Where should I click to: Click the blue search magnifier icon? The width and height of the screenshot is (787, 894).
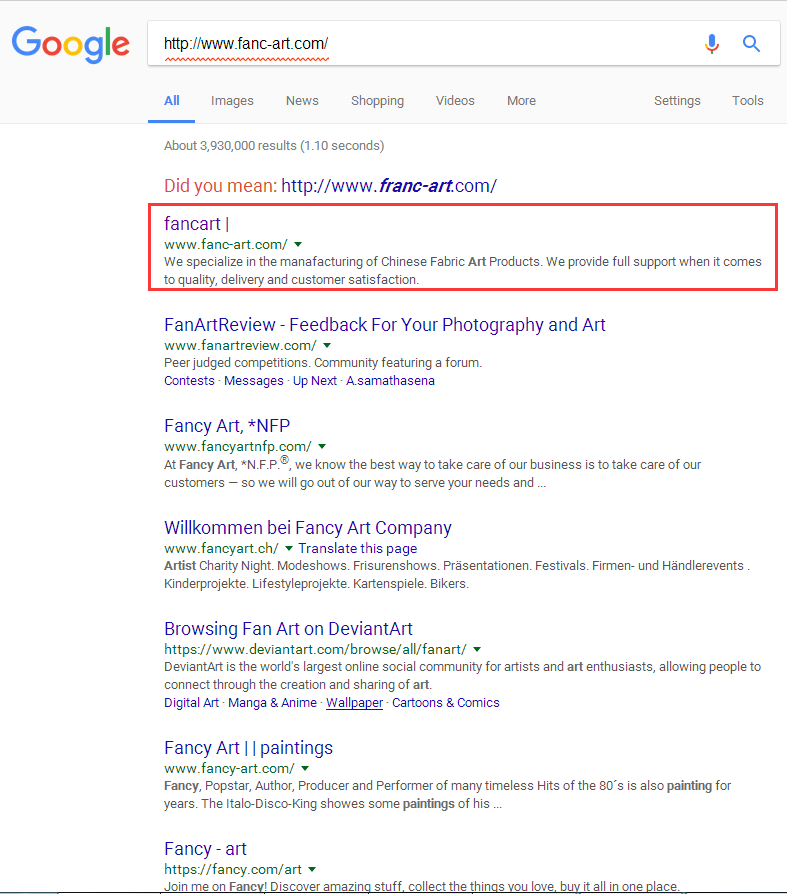751,43
